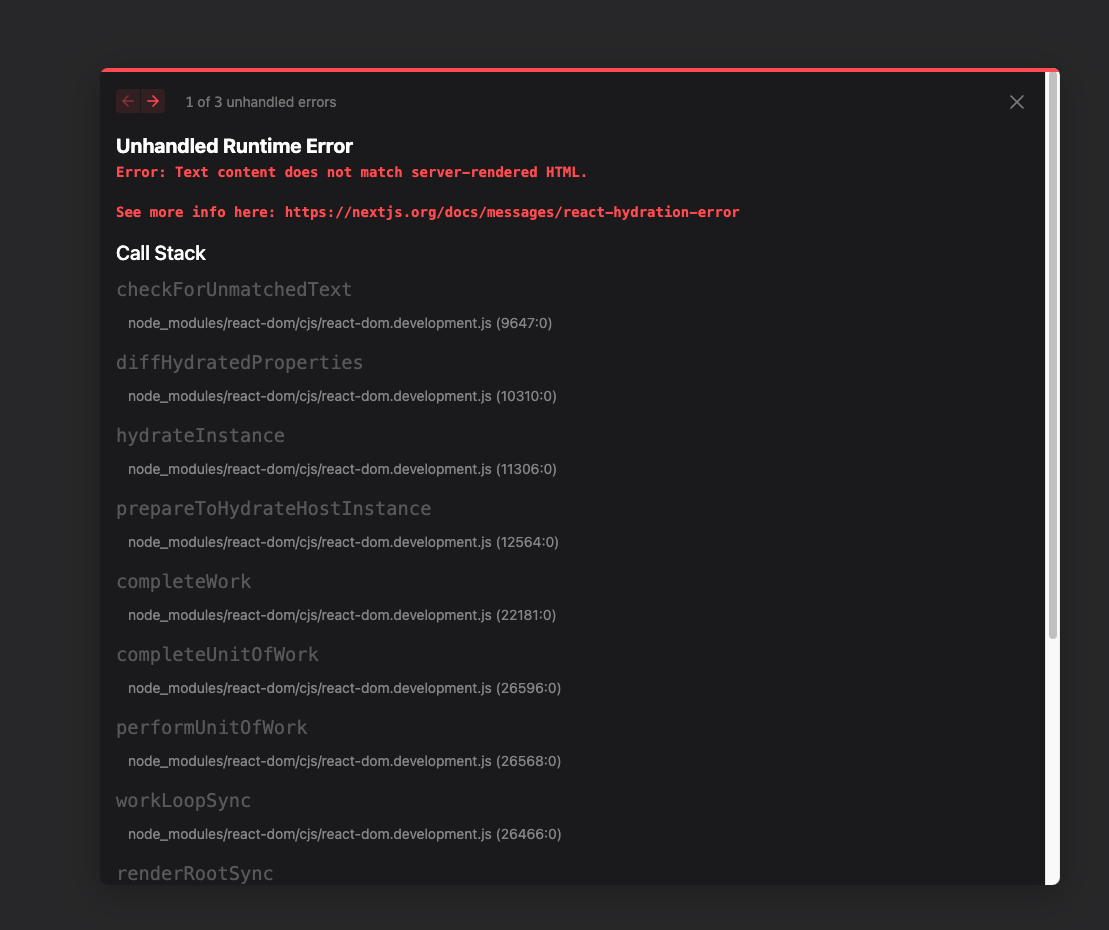Click the react-dom.development.js path under checkForUnmatchedText
1109x930 pixels.
340,323
